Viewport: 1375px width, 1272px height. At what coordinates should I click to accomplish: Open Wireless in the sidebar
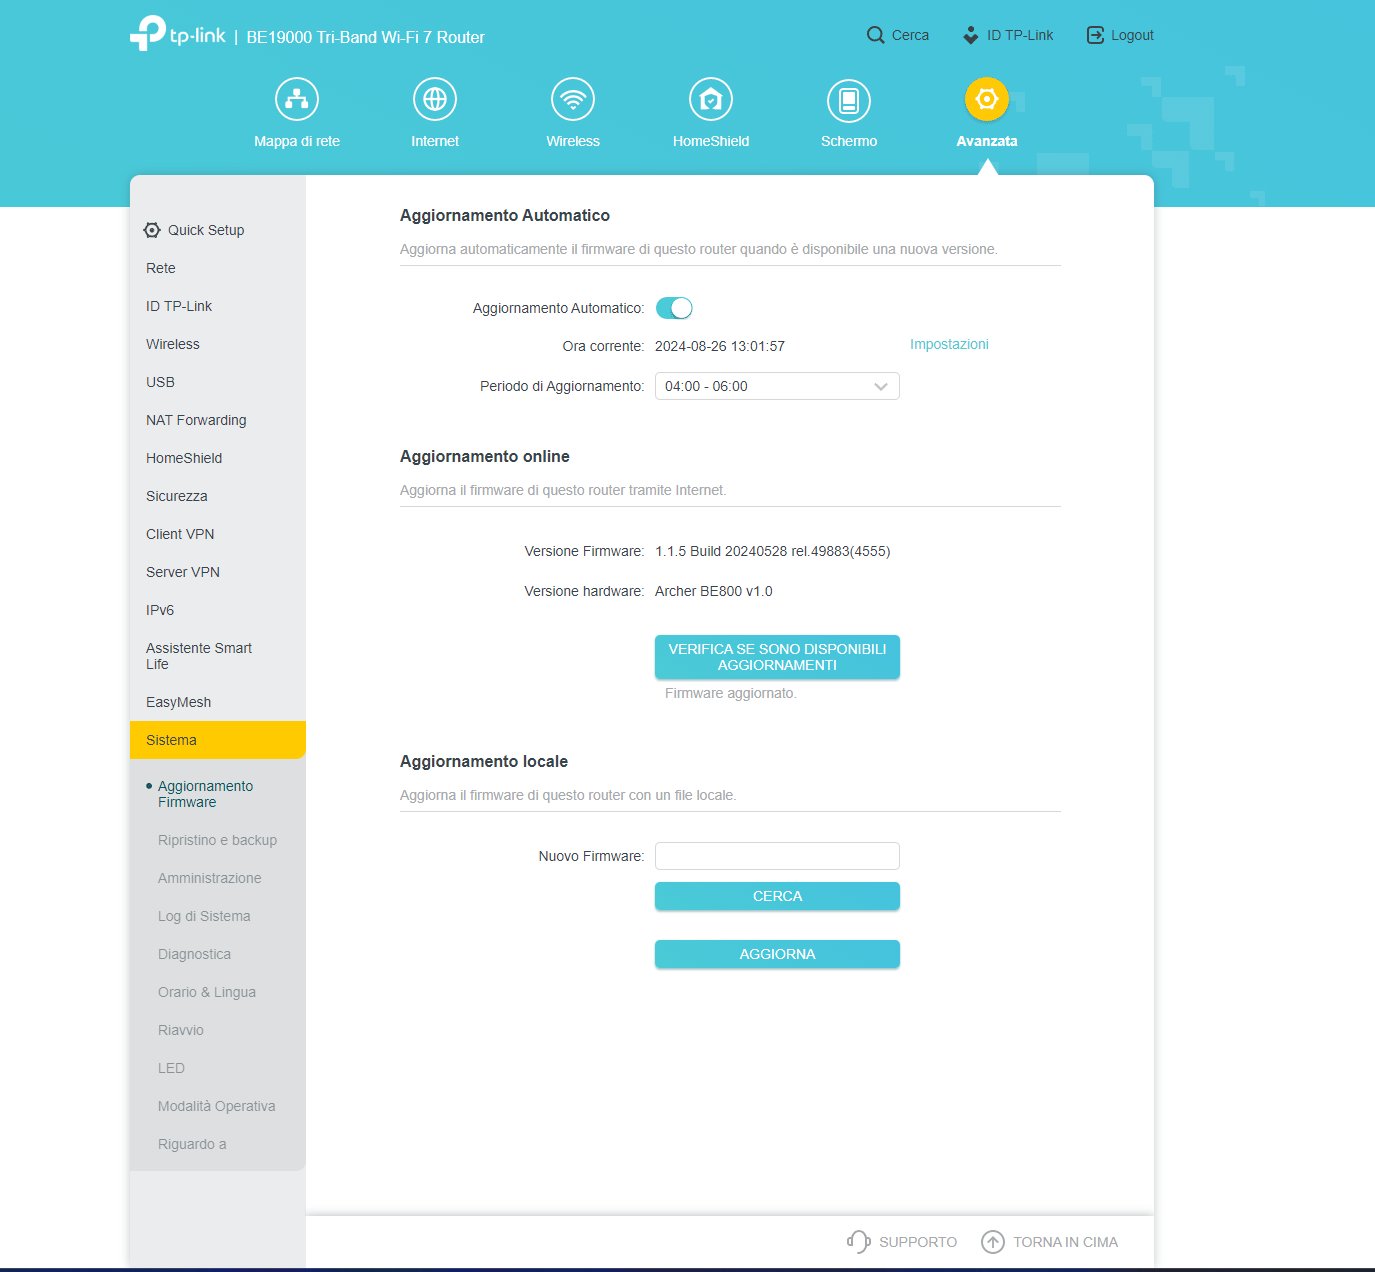coord(173,344)
